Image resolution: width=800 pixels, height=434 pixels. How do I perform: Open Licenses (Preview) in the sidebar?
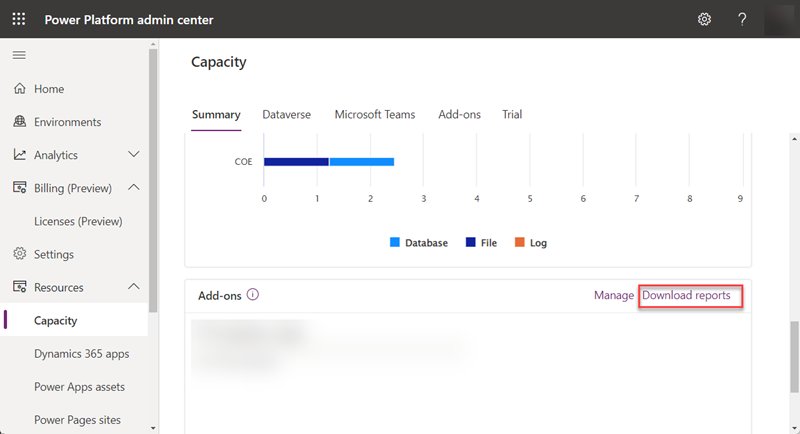coord(78,221)
